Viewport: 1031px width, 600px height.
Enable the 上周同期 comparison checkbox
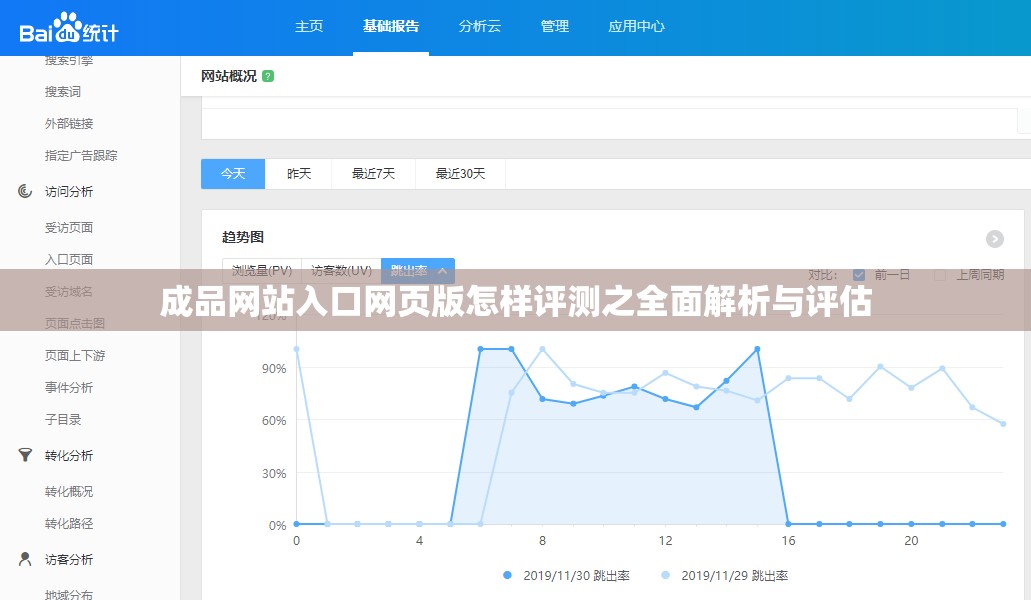940,275
